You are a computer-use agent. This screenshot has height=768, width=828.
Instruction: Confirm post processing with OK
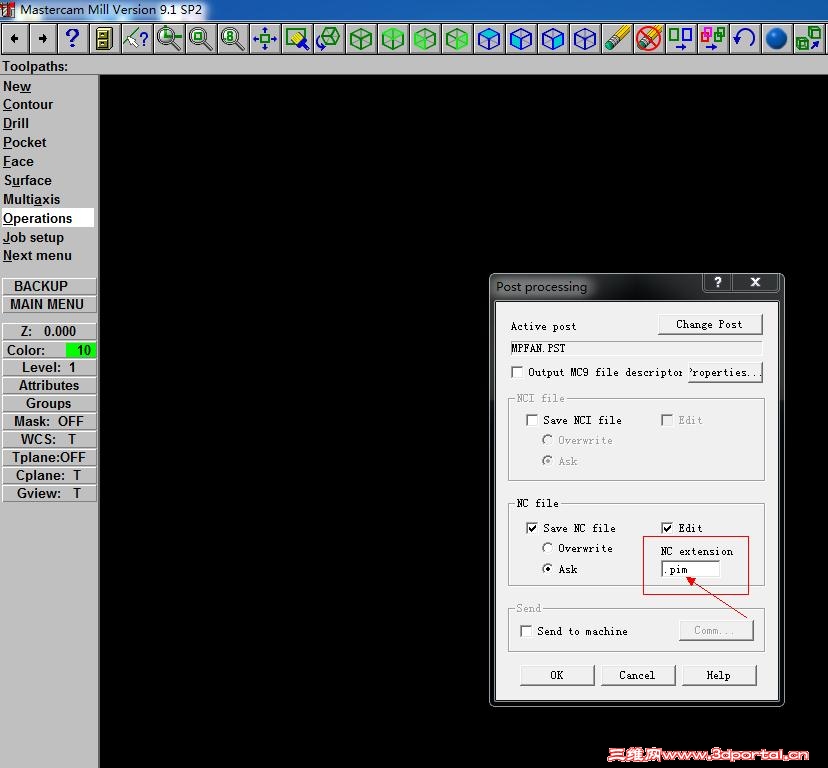(557, 675)
